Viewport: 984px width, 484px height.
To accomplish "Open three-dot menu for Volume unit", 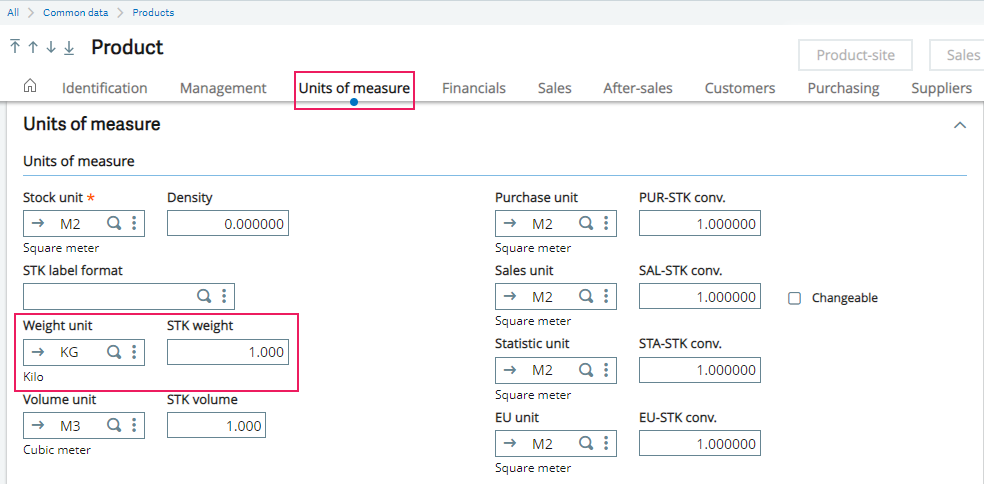I will (134, 425).
